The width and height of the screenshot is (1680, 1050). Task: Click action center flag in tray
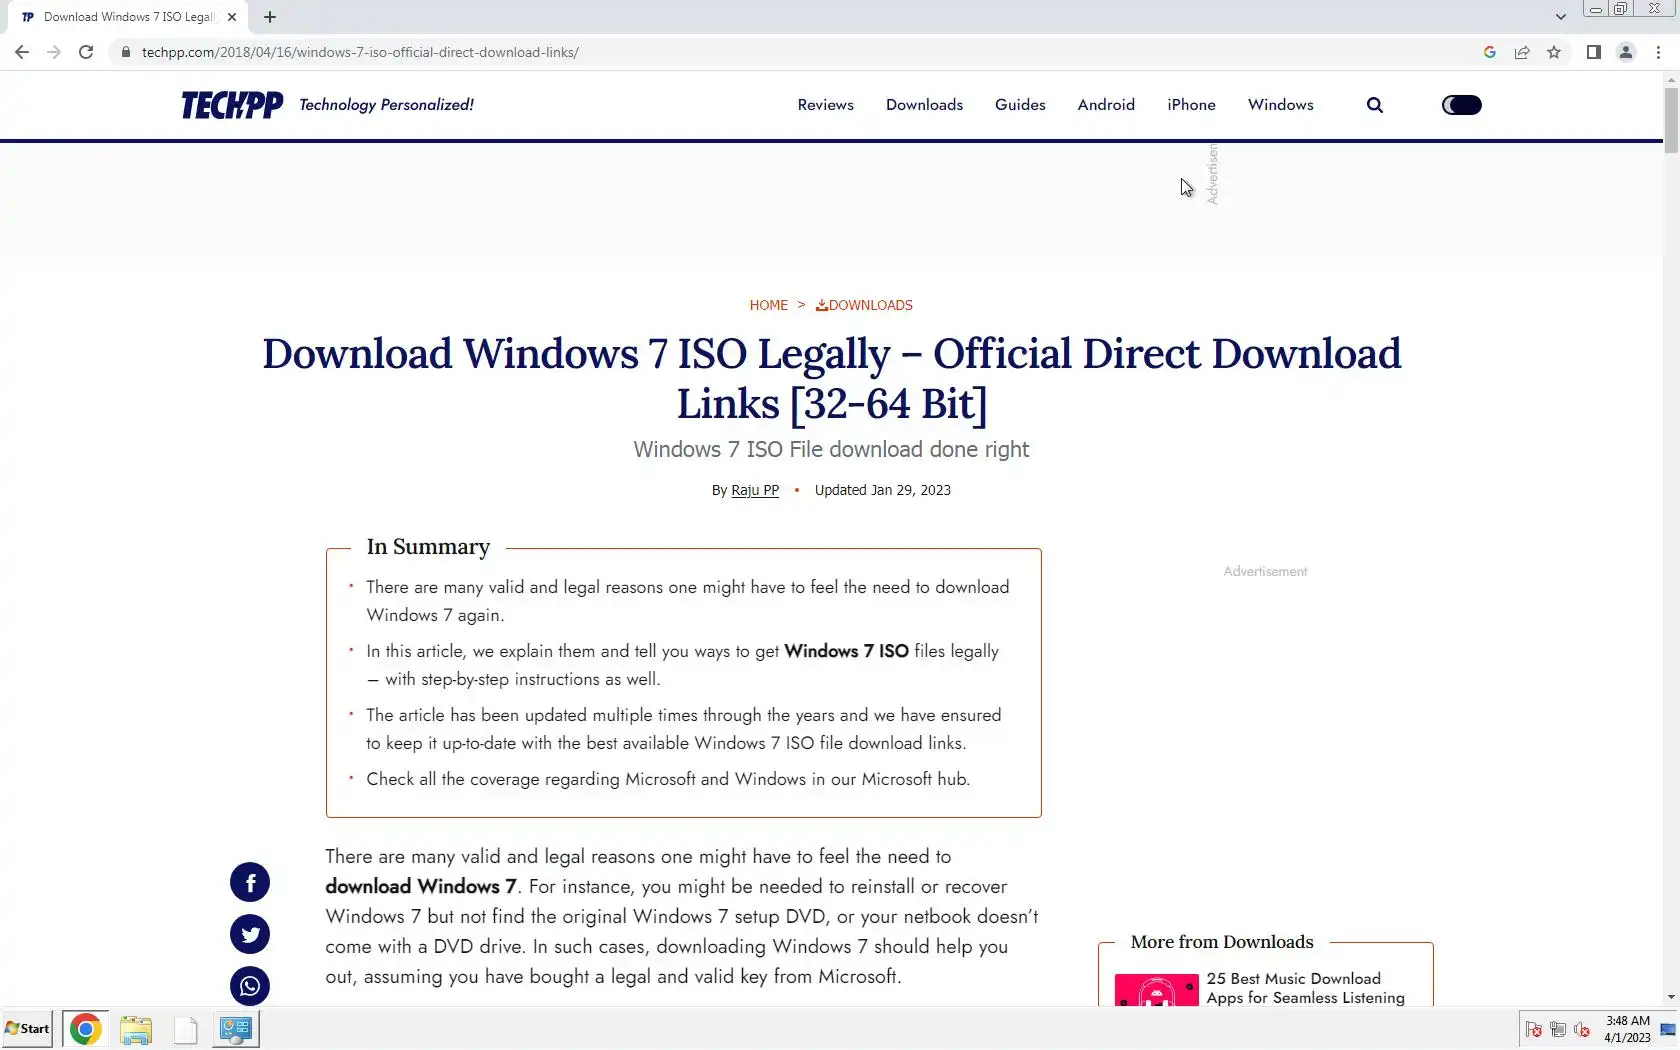pos(1534,1029)
